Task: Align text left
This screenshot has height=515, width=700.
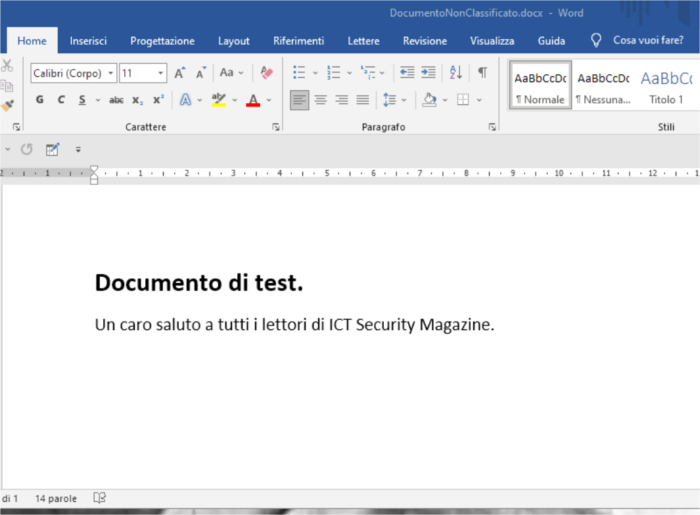Action: click(299, 100)
